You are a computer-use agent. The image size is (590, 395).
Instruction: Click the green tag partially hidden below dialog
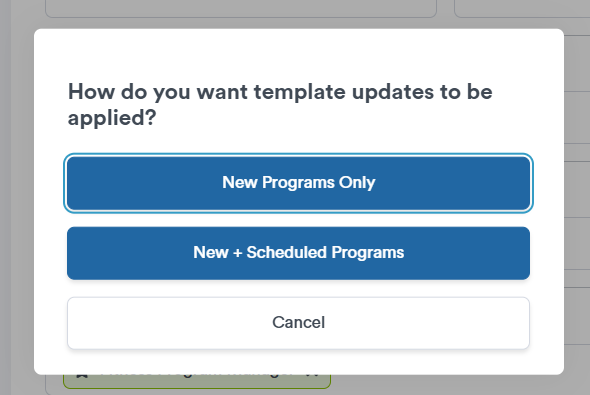tap(197, 381)
